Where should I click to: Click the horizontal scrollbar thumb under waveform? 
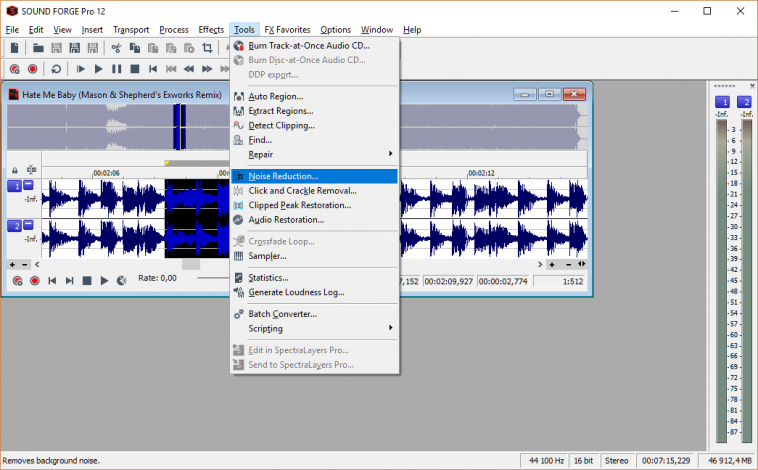pyautogui.click(x=189, y=264)
